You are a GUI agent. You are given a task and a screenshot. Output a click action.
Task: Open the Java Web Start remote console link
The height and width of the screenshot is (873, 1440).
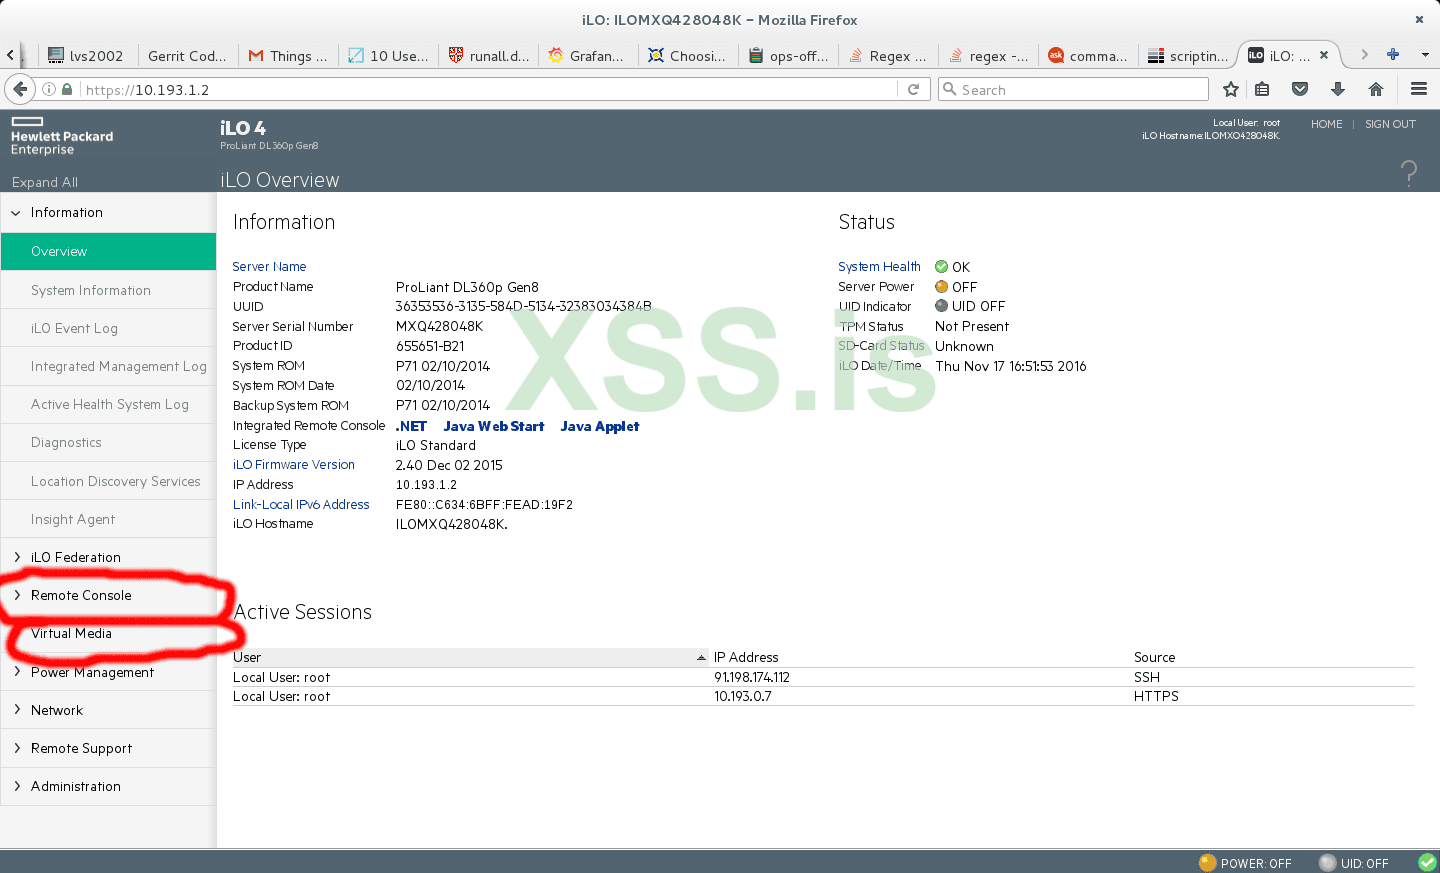point(493,425)
